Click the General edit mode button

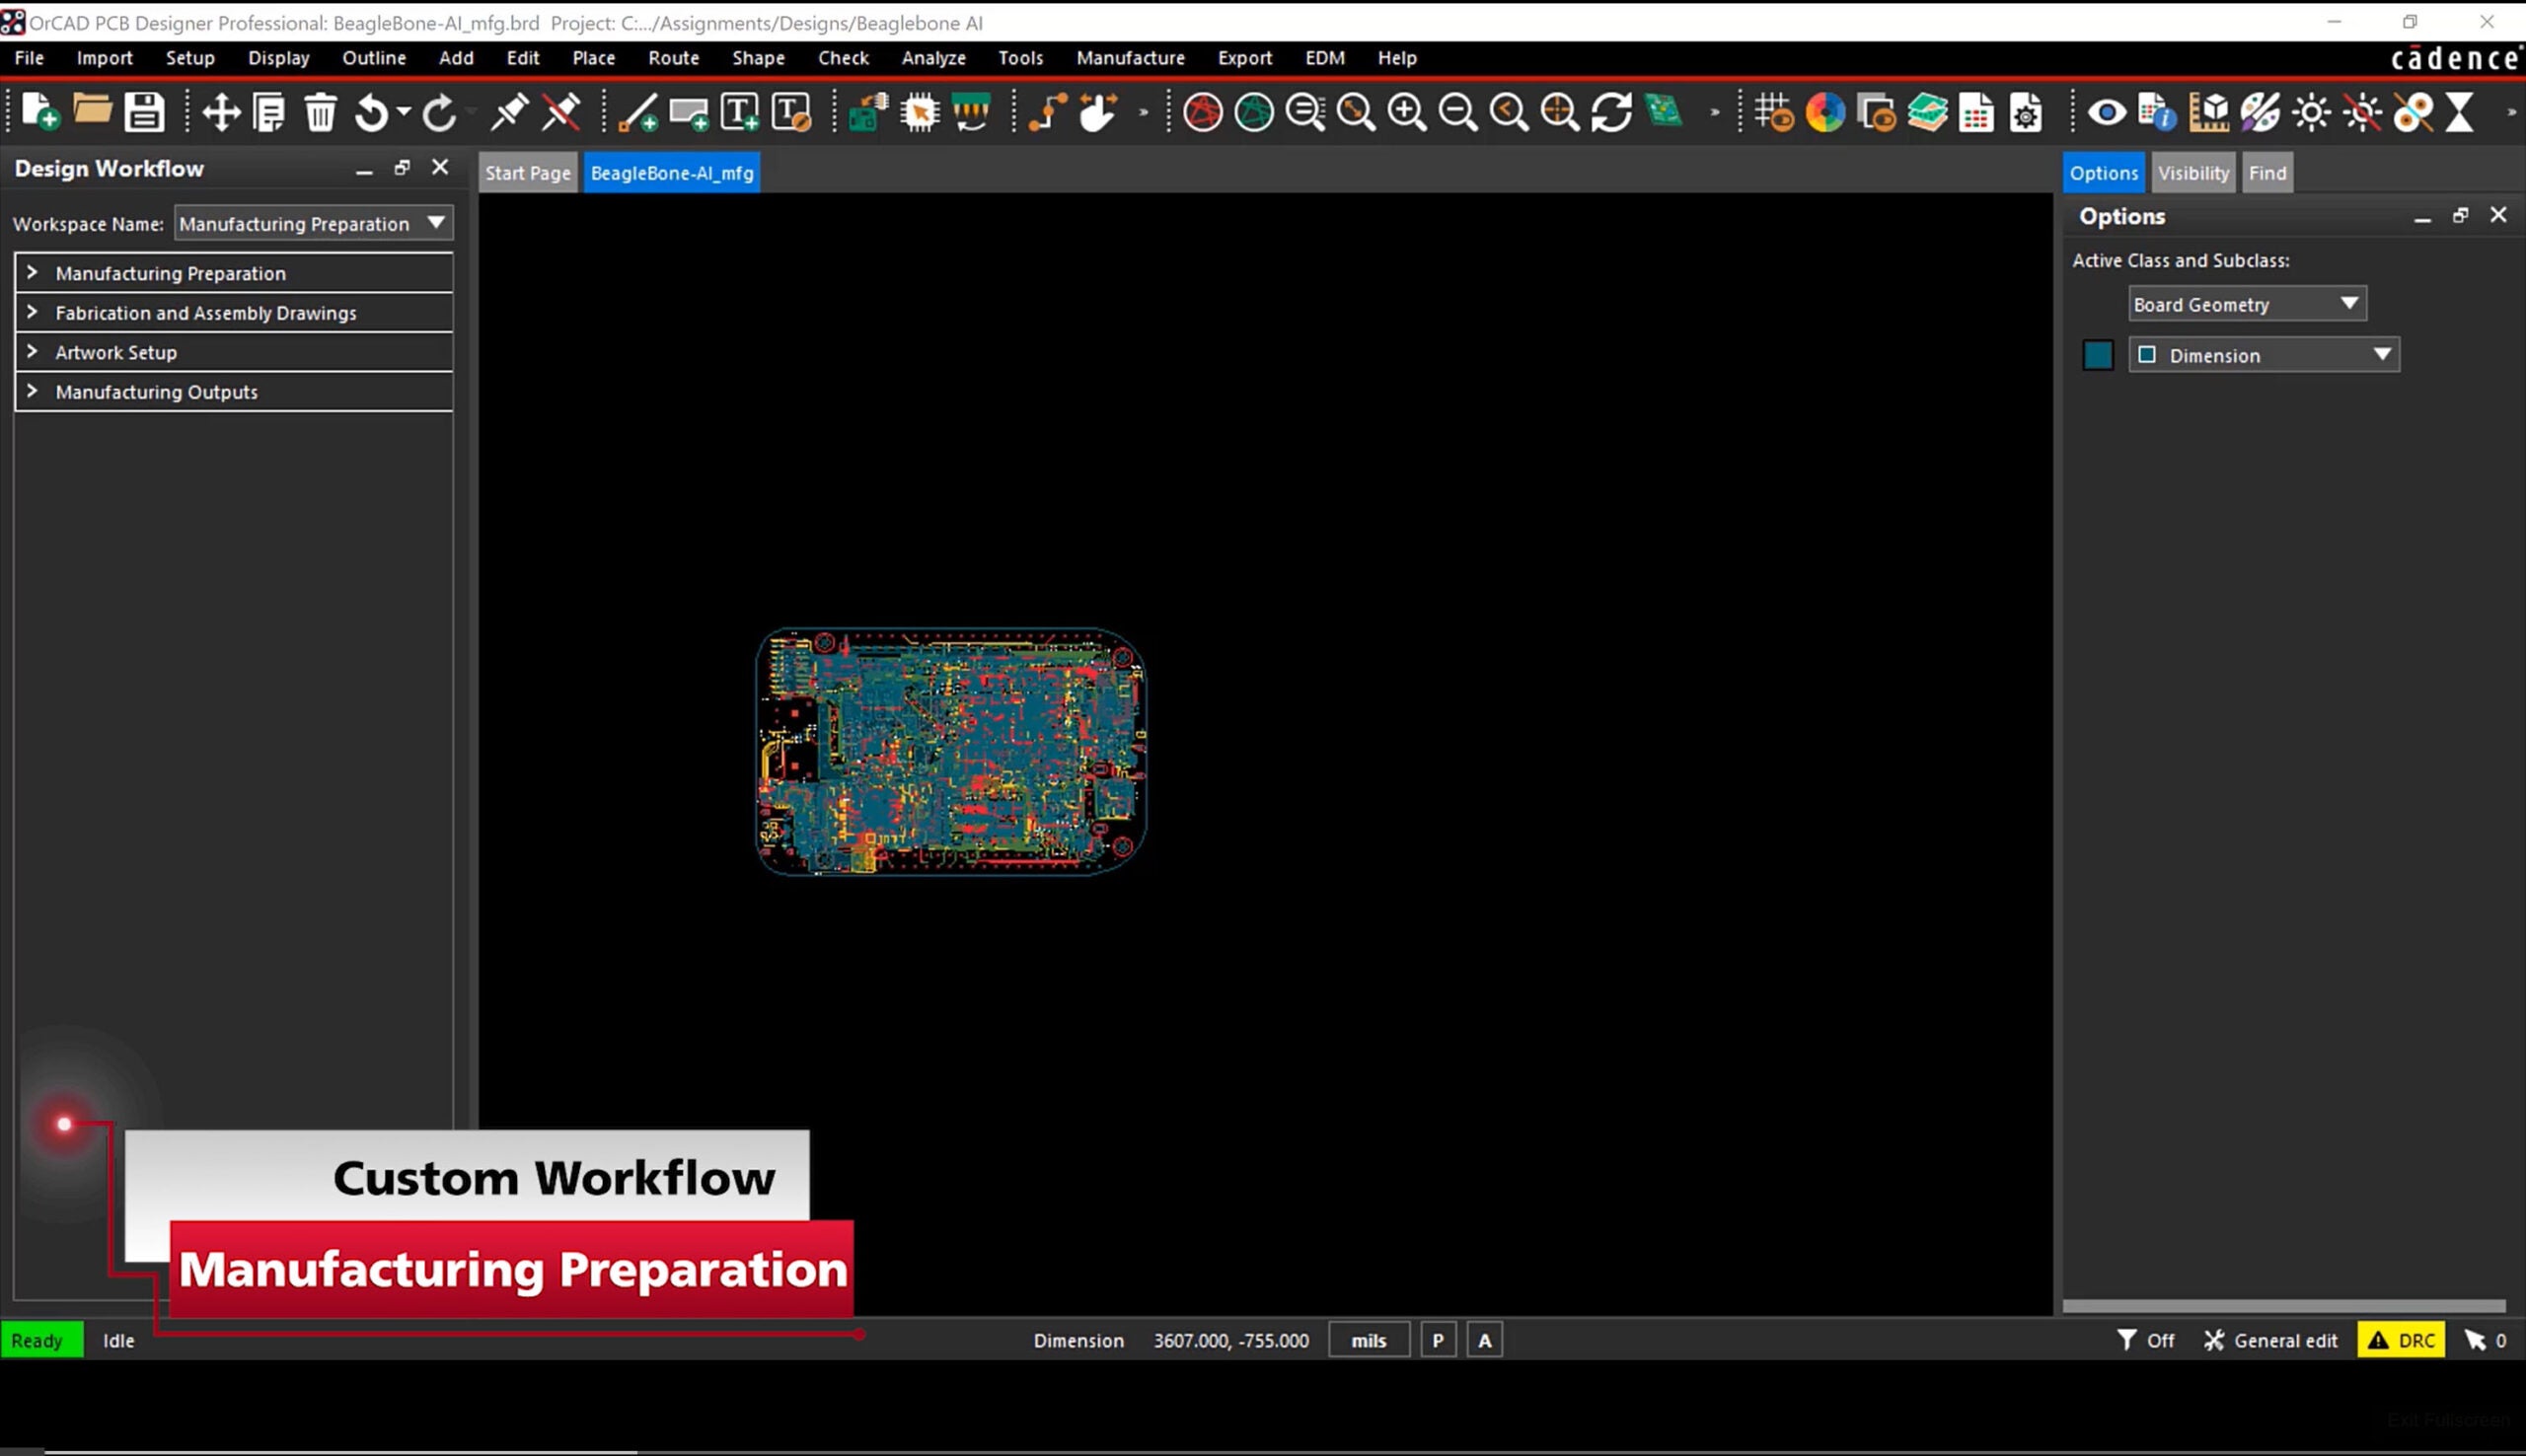[2271, 1340]
